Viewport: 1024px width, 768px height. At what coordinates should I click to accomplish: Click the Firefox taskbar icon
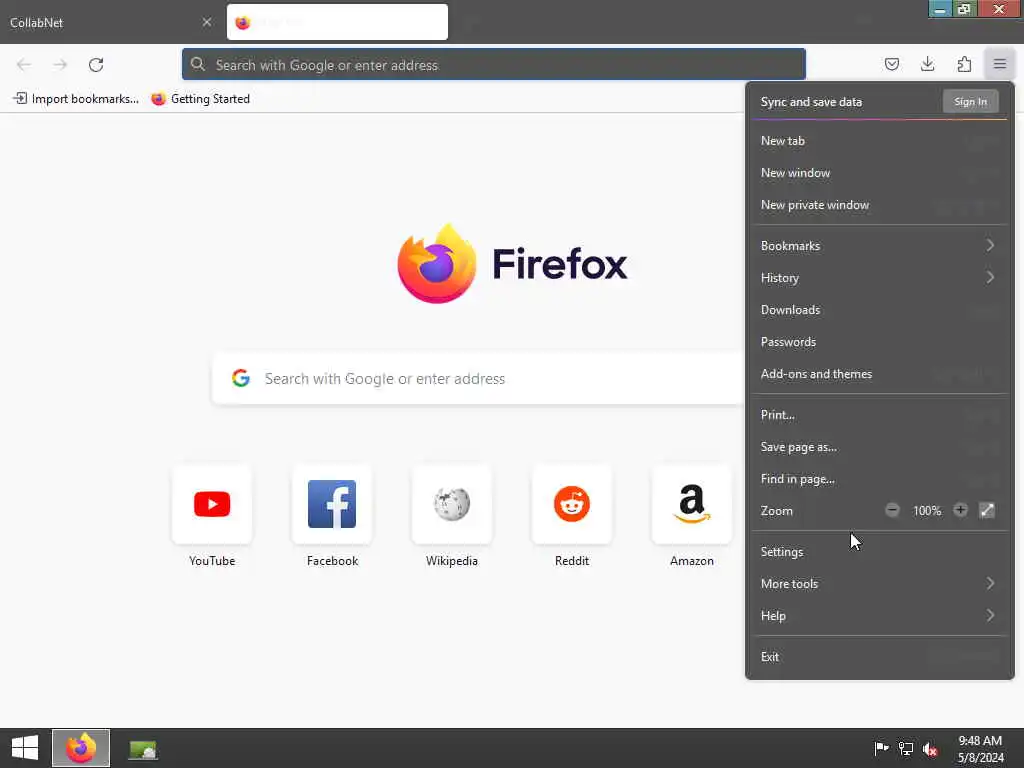tap(81, 748)
